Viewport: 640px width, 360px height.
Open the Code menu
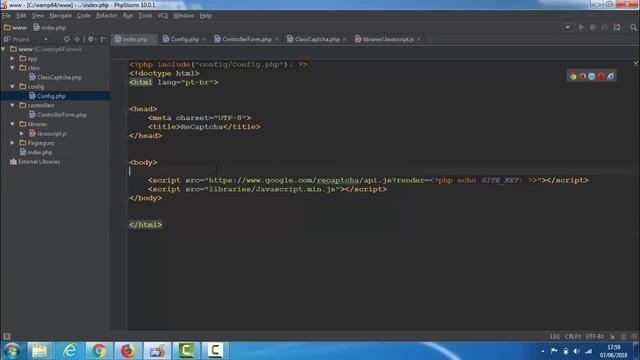pos(84,16)
